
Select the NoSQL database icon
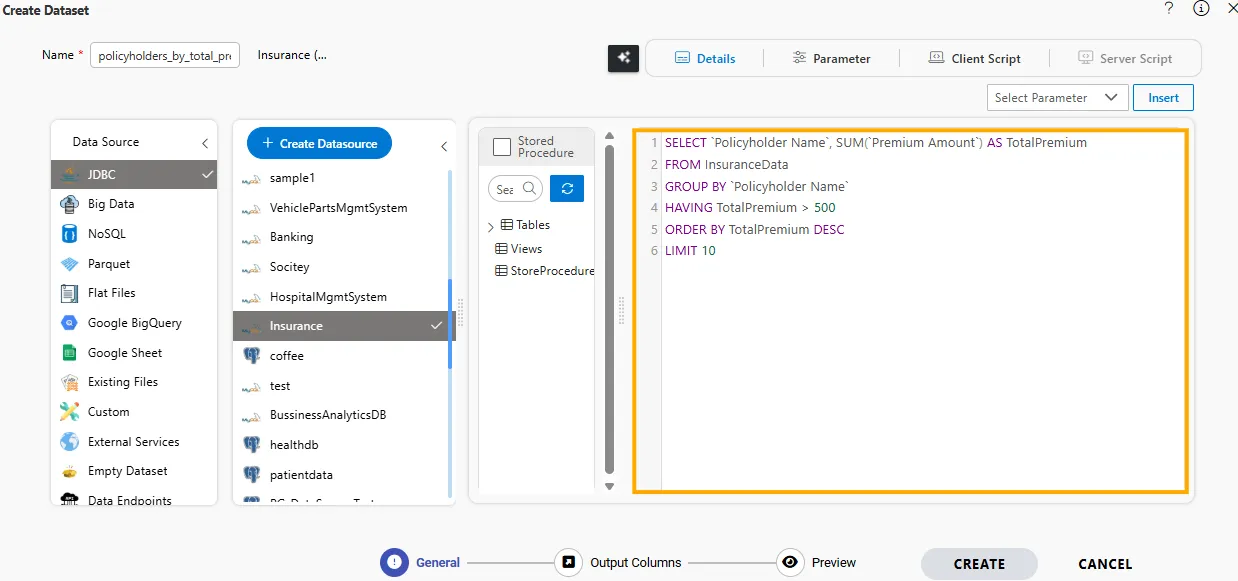(69, 234)
